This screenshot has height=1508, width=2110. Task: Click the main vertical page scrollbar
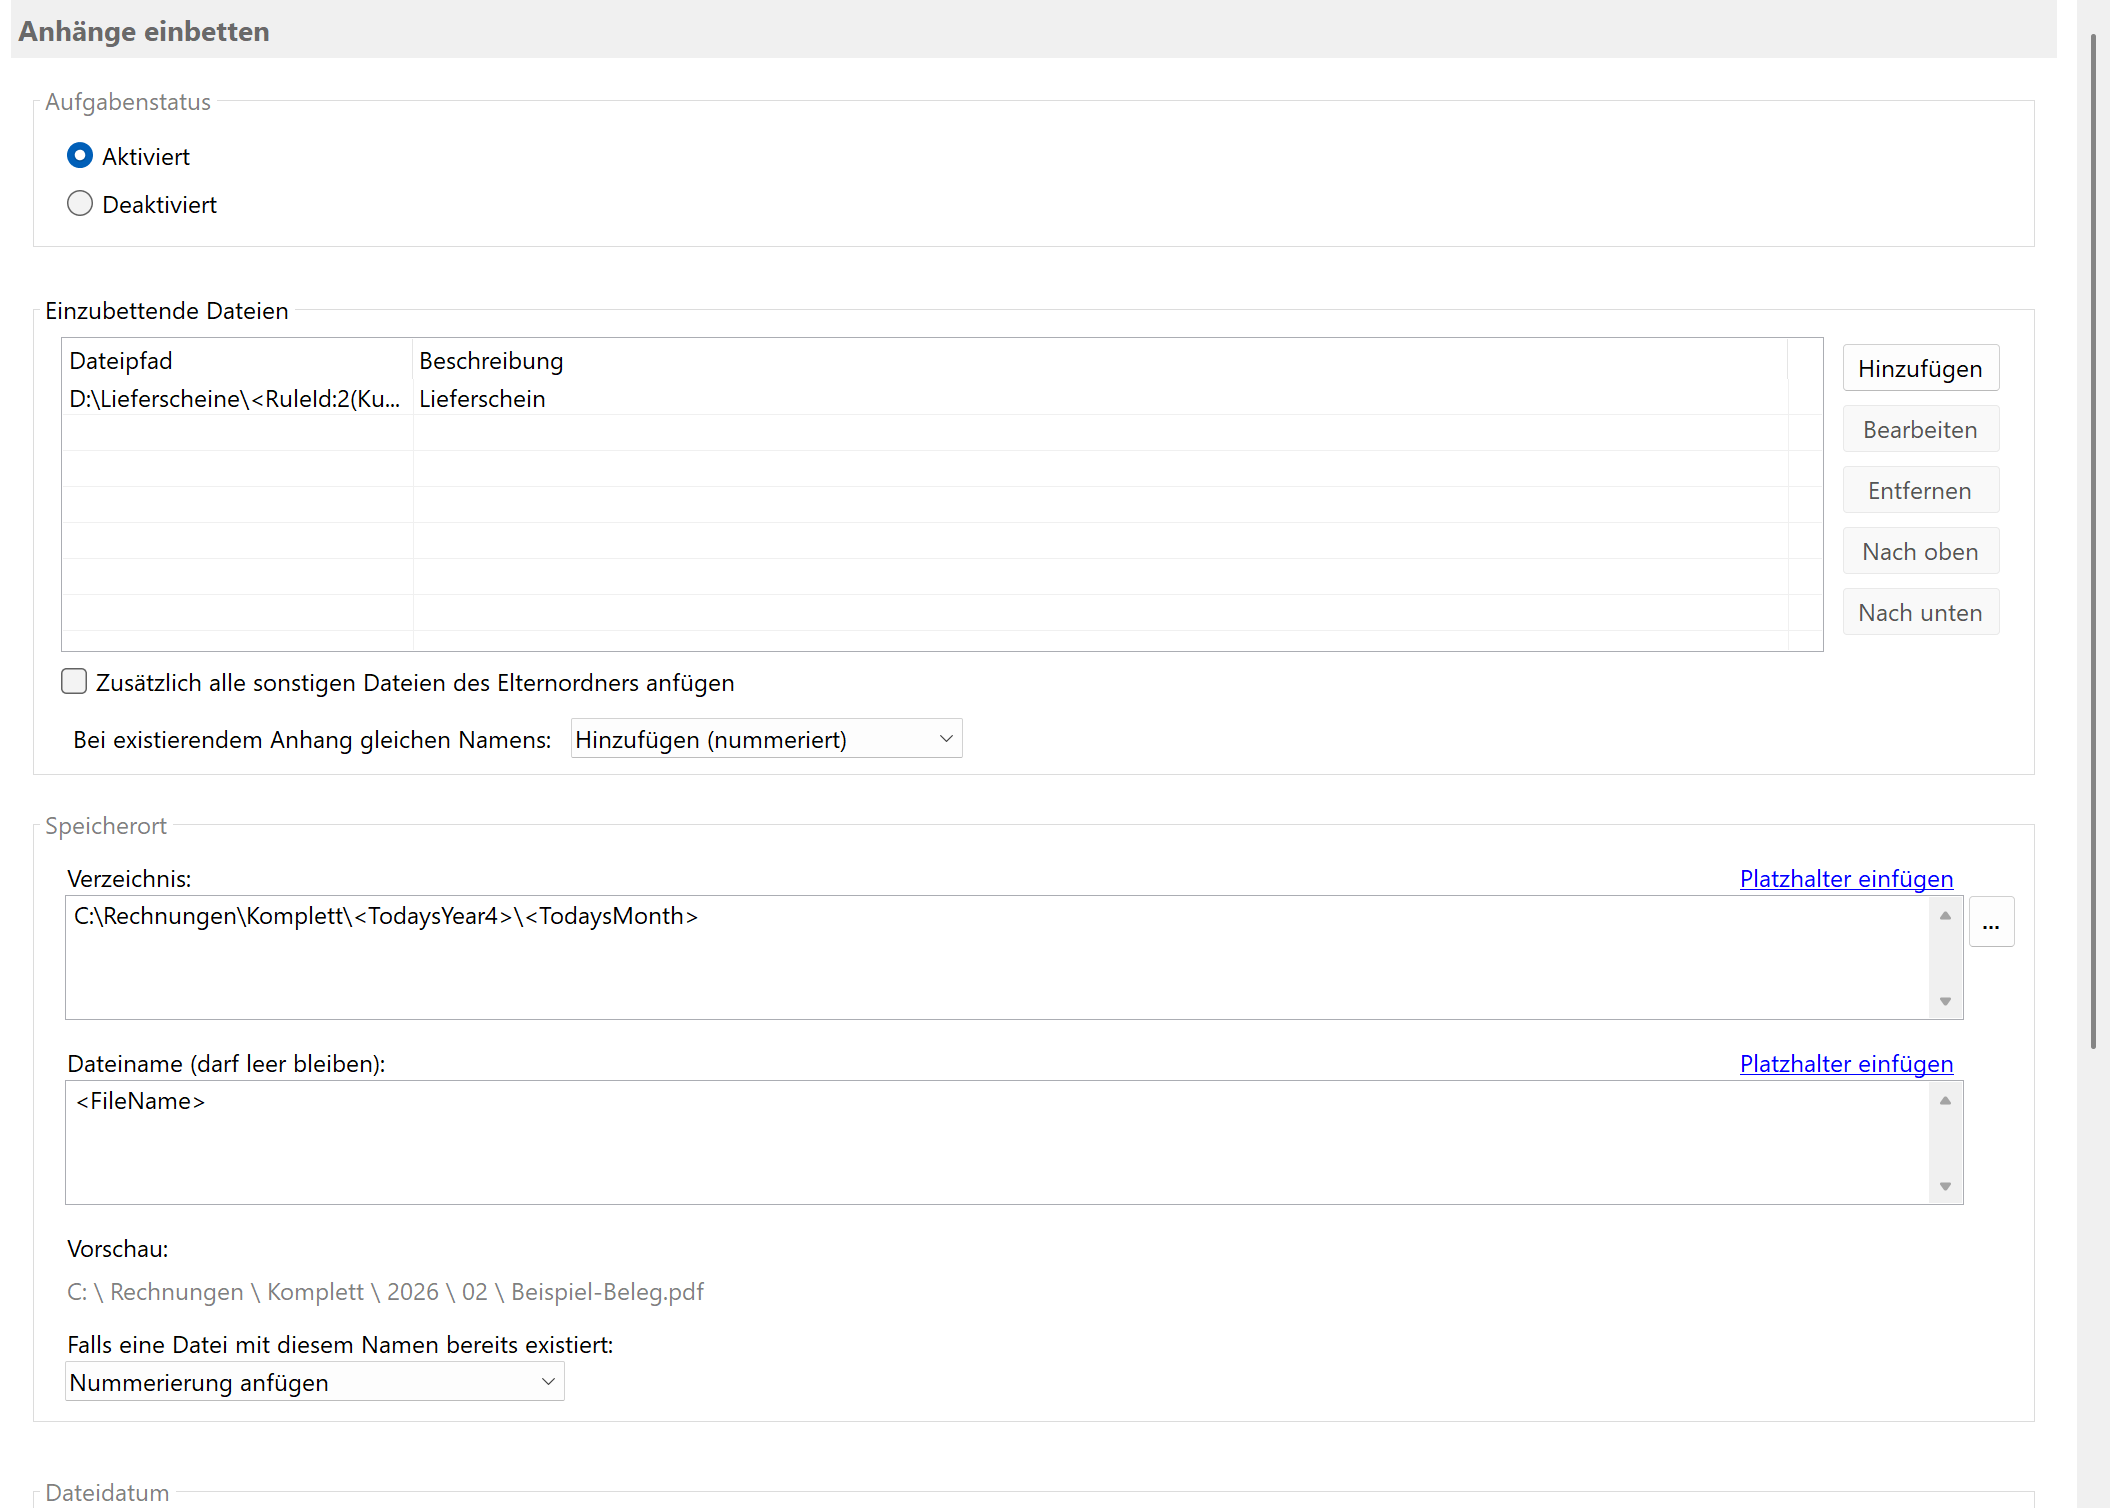pyautogui.click(x=2092, y=540)
